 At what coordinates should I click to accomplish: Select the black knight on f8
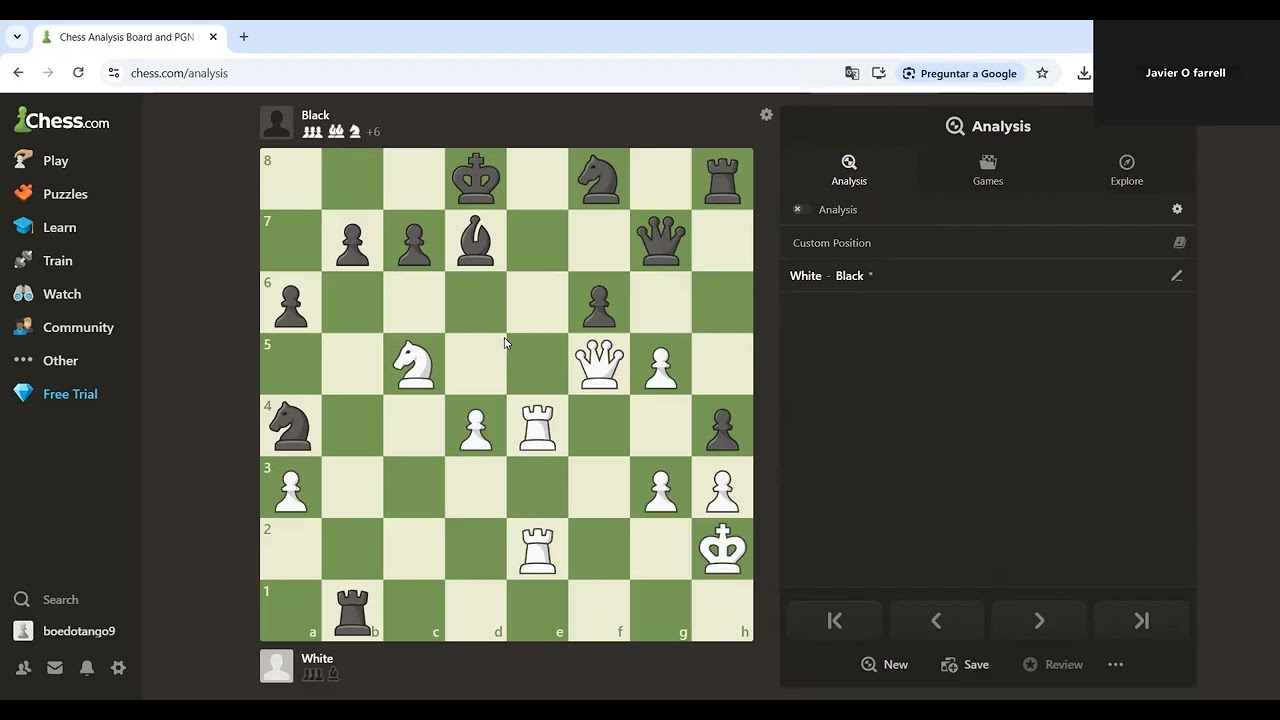pos(599,179)
